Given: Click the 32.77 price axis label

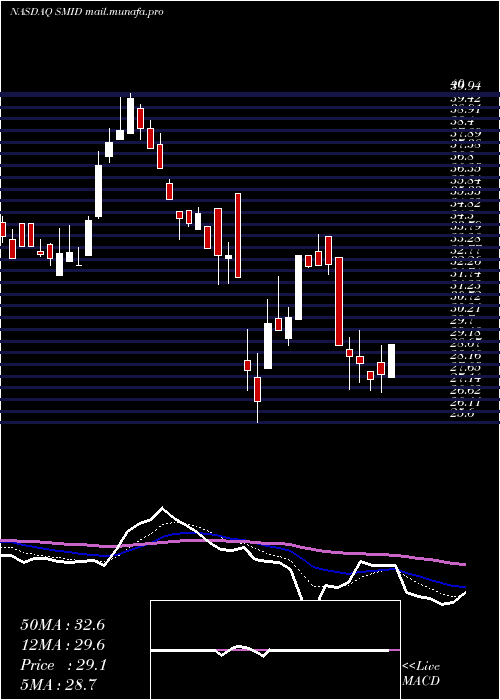Looking at the screenshot, I should click(x=467, y=250).
